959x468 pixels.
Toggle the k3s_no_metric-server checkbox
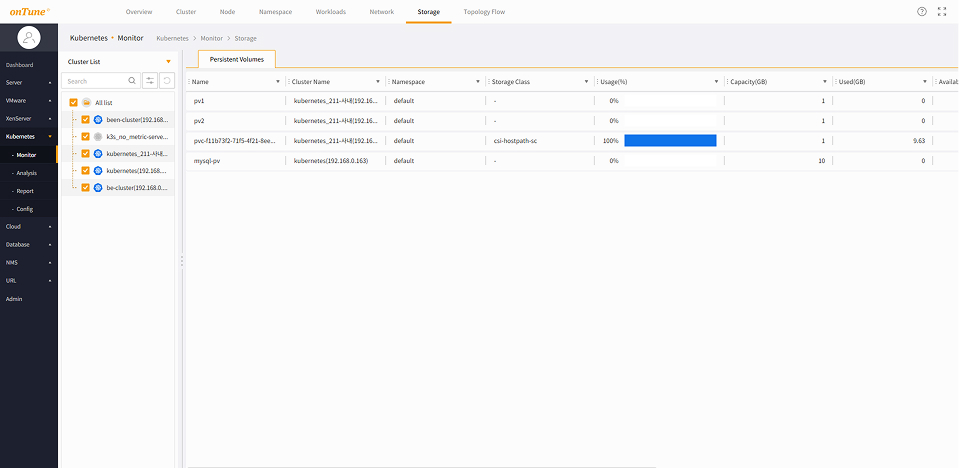click(86, 136)
